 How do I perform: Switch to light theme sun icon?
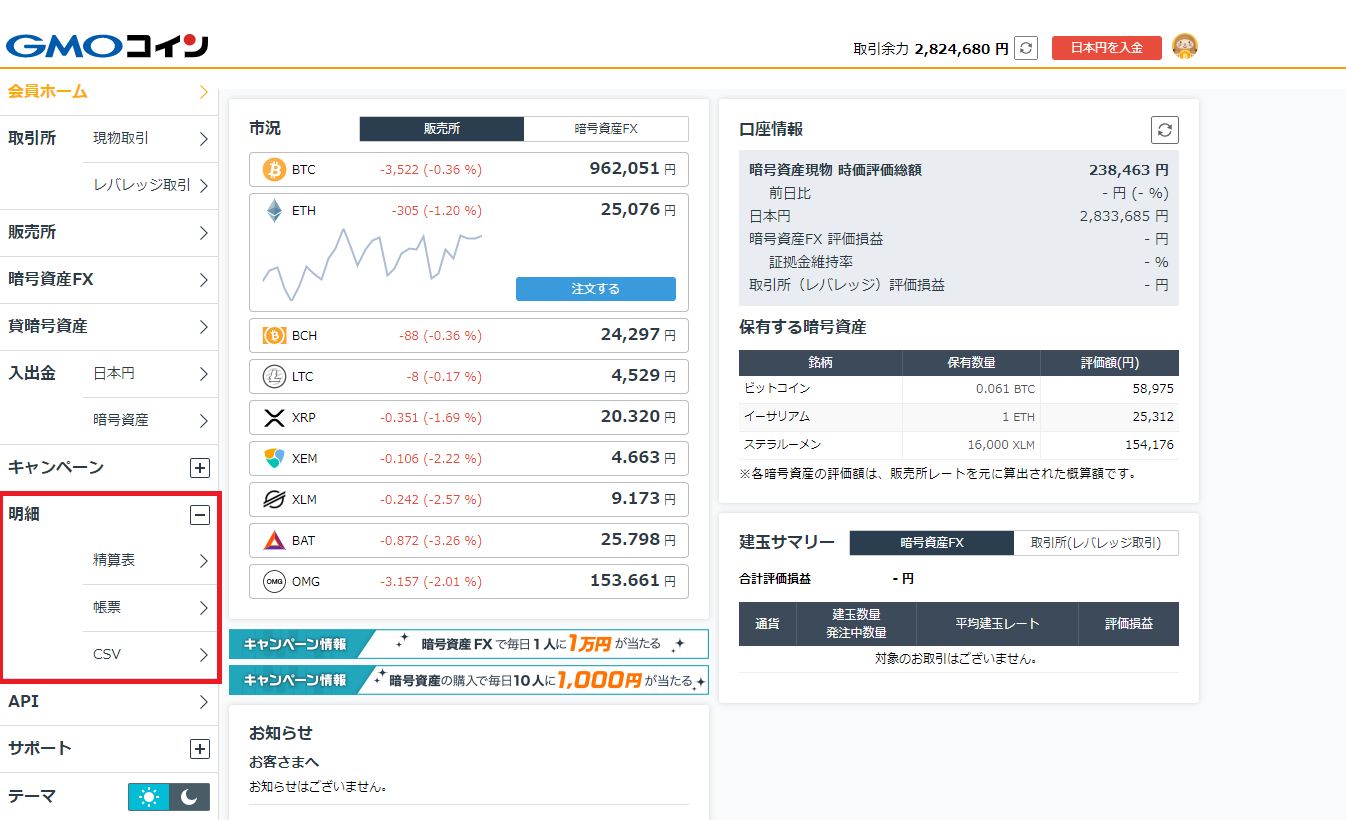click(x=149, y=797)
